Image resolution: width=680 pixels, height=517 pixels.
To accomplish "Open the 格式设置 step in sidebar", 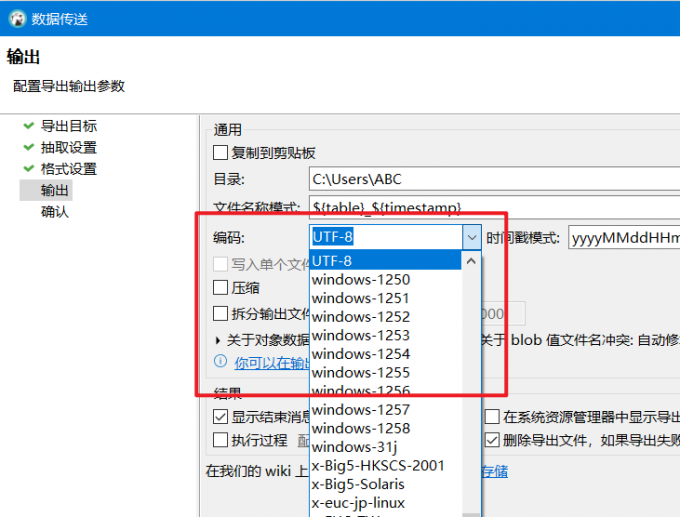I will click(68, 169).
